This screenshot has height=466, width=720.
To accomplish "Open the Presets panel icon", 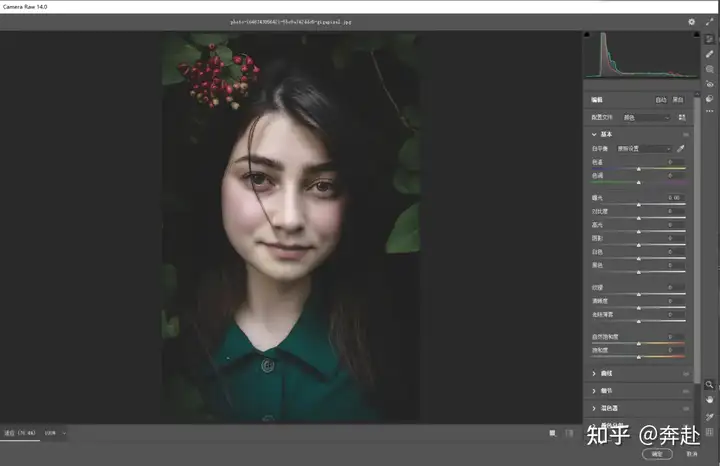I will [x=709, y=99].
